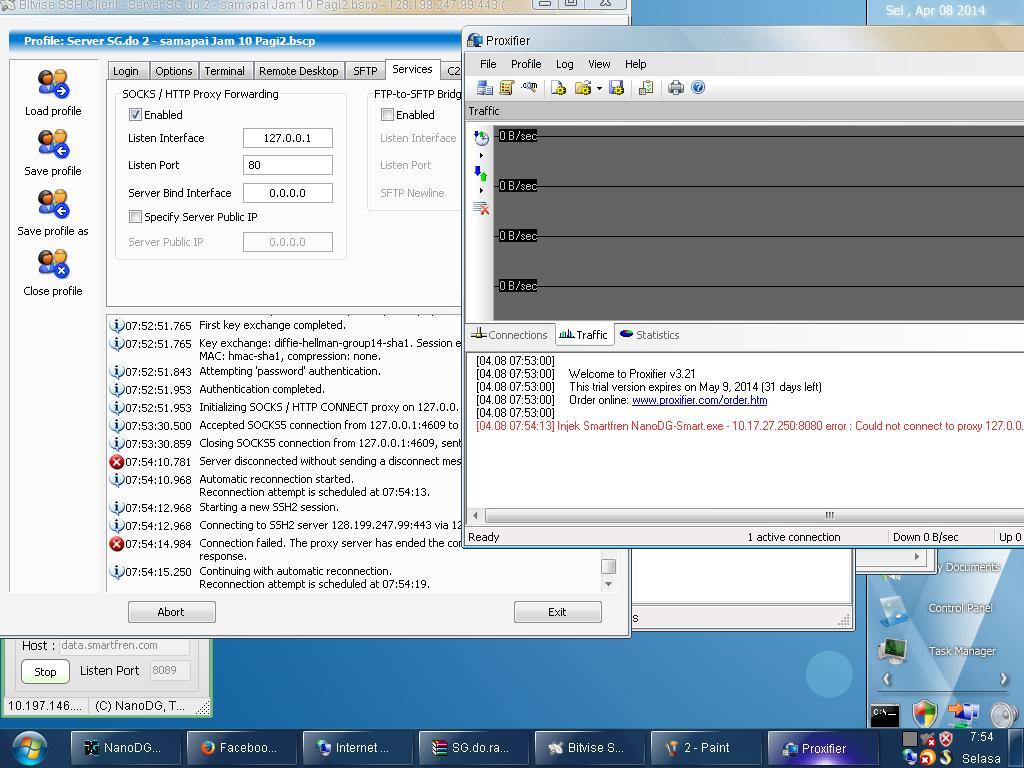Click the Listen Port field showing 80
The height and width of the screenshot is (768, 1024).
tap(287, 165)
